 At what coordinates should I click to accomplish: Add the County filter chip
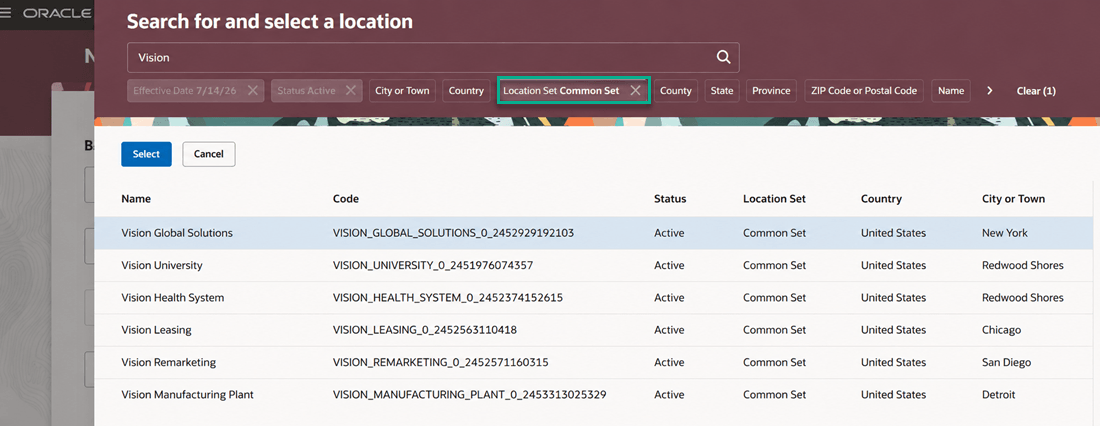pos(676,91)
